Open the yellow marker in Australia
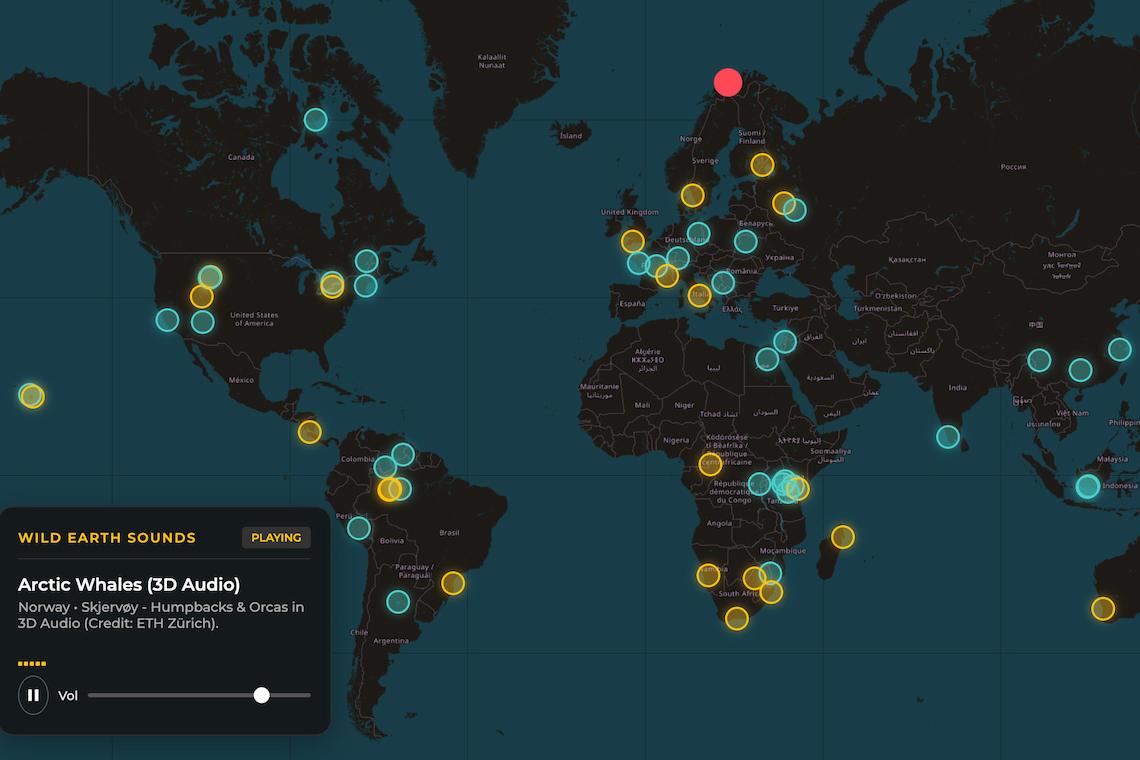1140x760 pixels. click(1103, 609)
